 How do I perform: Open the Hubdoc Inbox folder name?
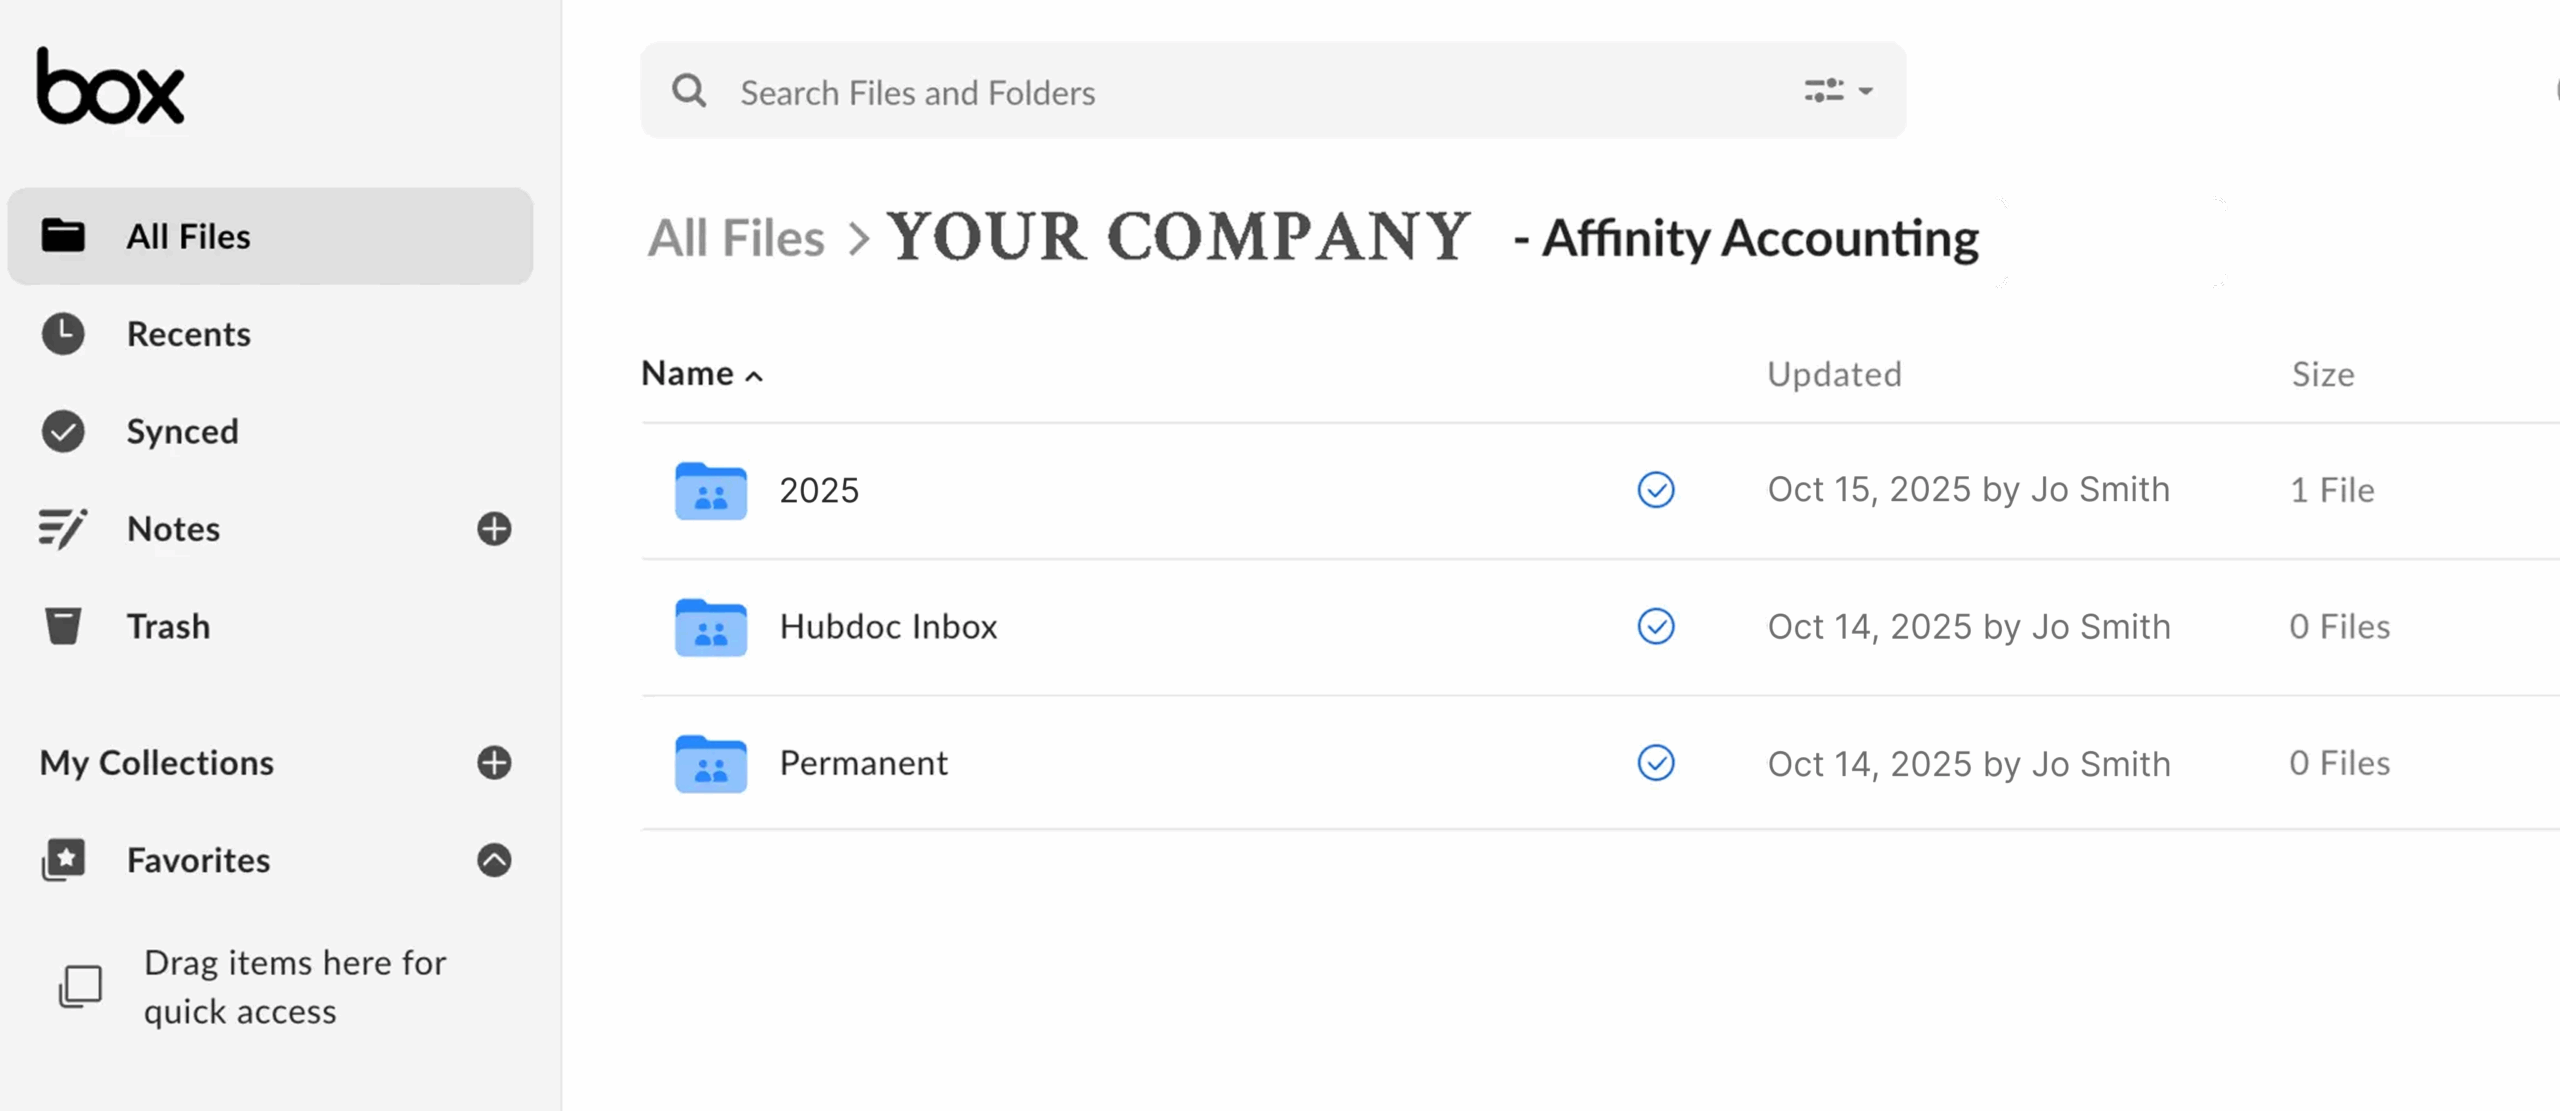[888, 626]
